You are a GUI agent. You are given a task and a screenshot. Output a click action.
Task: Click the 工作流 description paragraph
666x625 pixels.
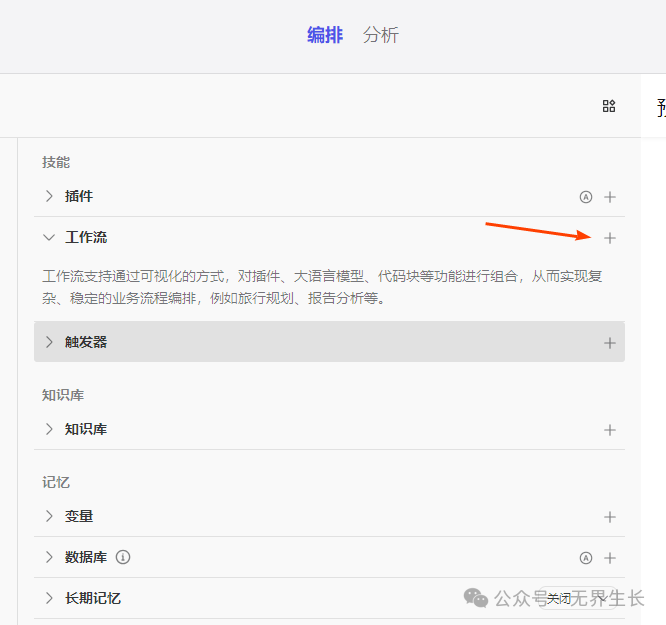(322, 287)
